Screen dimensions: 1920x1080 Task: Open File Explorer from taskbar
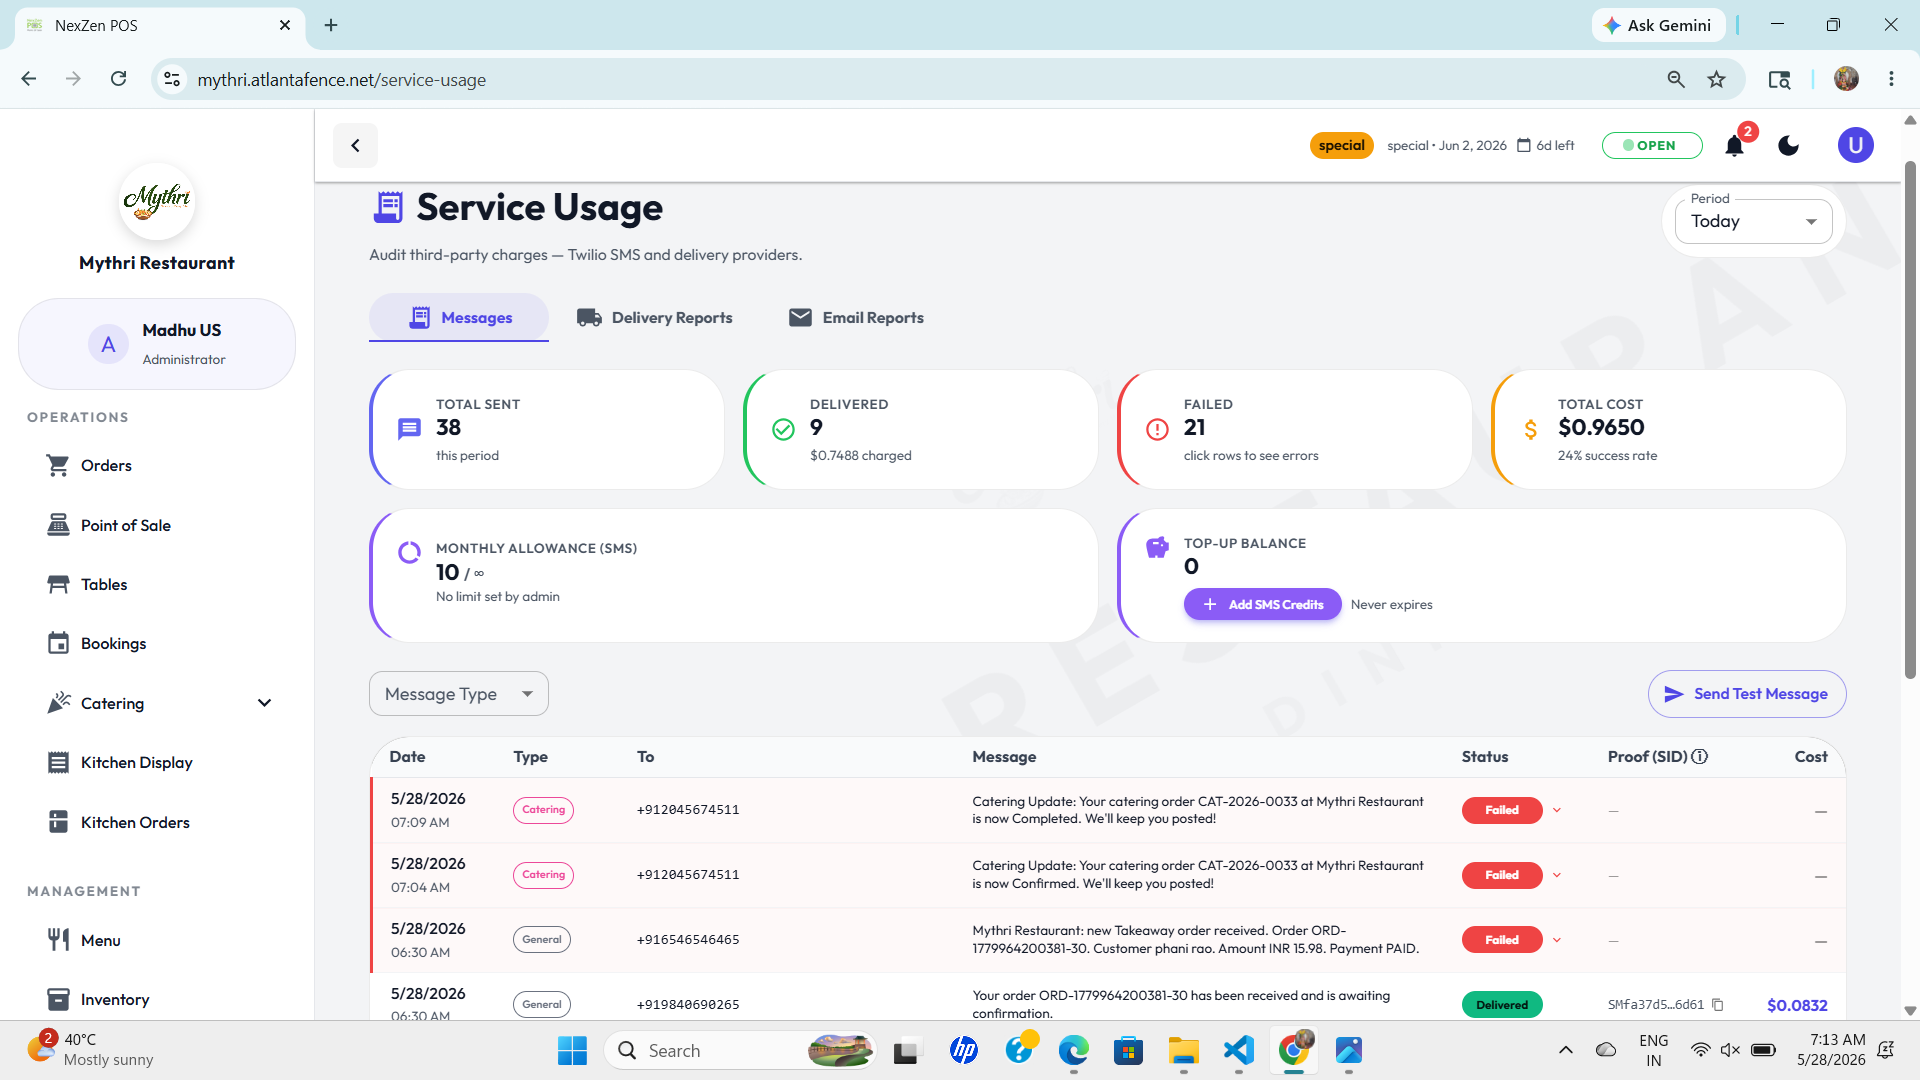pyautogui.click(x=1183, y=1051)
